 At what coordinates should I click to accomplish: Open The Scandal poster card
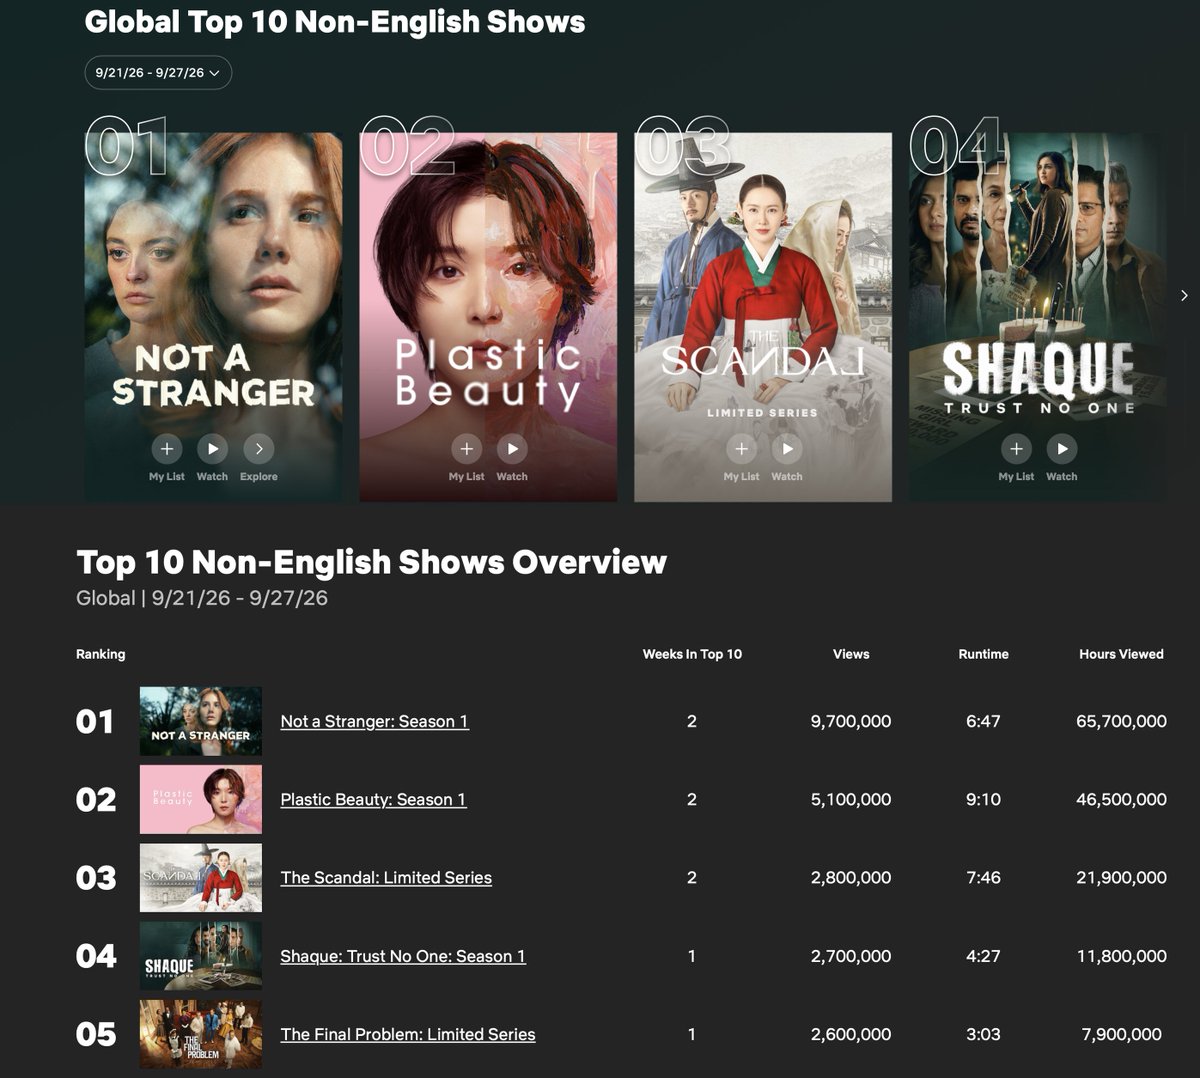point(763,317)
